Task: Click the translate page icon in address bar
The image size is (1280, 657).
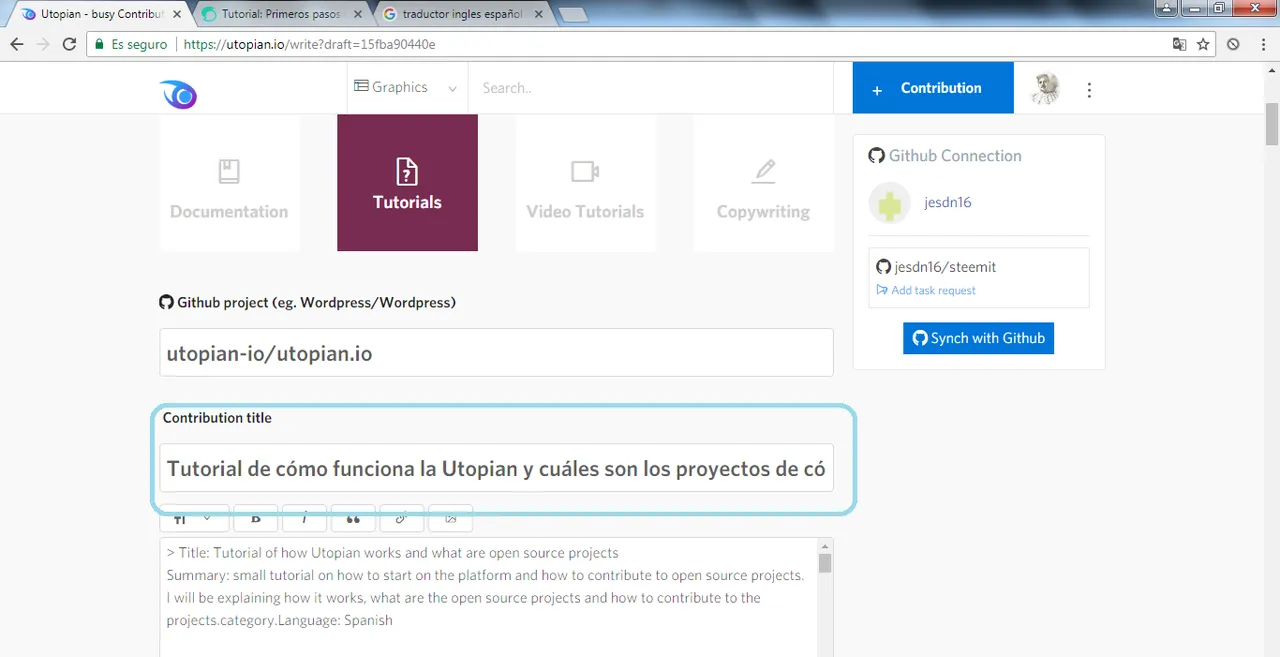Action: coord(1180,45)
